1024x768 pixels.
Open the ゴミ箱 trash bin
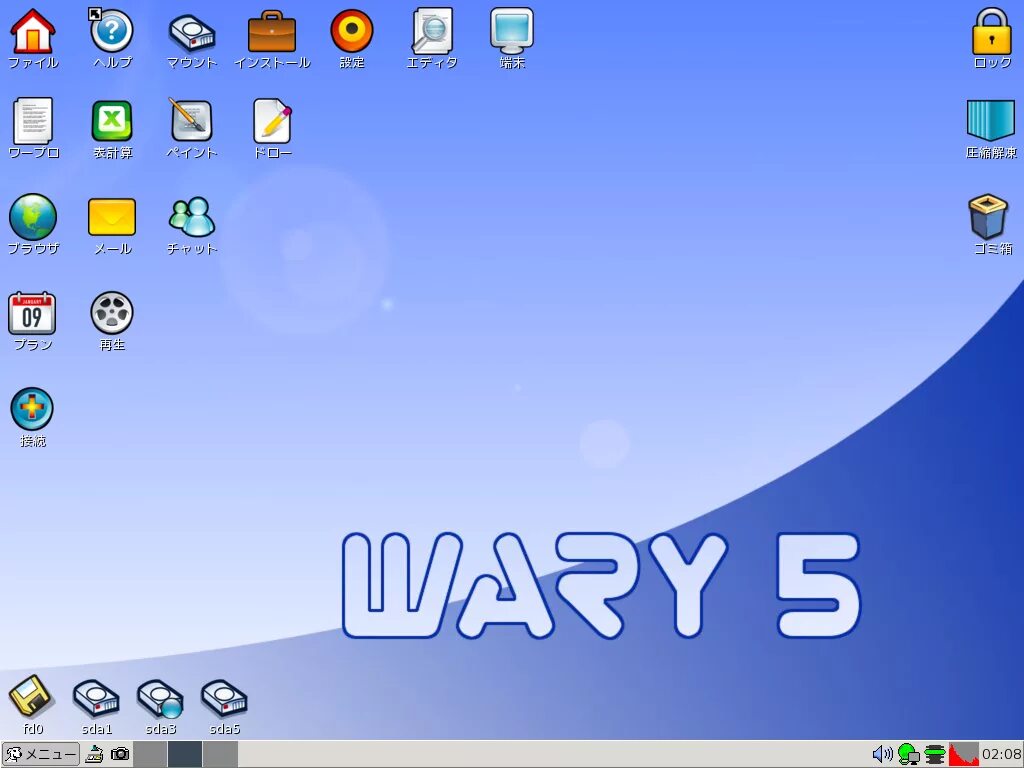(989, 215)
